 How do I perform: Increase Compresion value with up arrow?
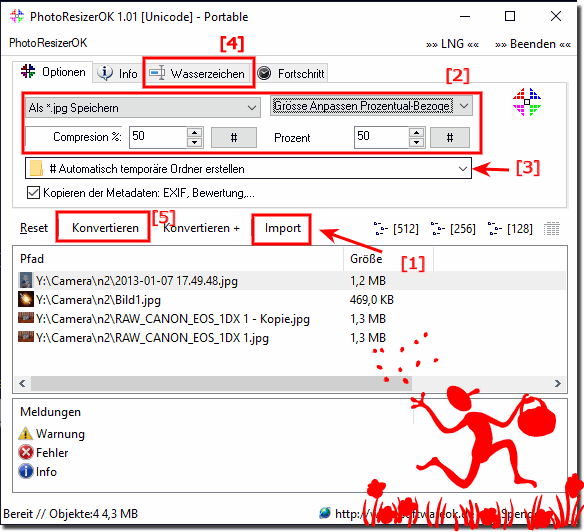(194, 132)
